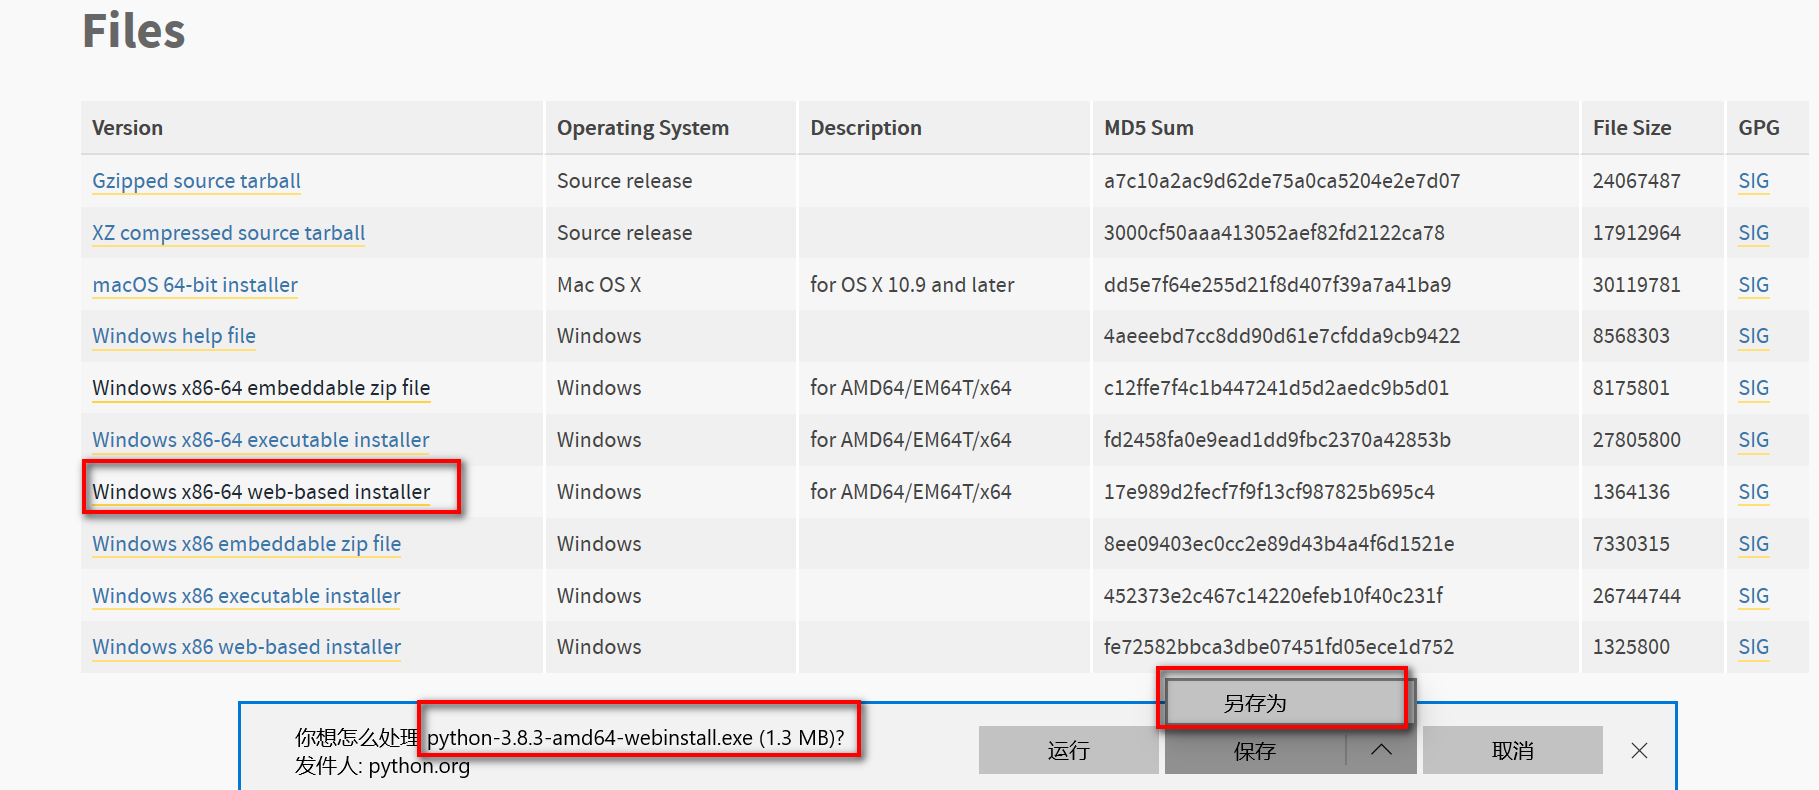Click the 运行 (Run) button
The image size is (1819, 790).
(1068, 750)
